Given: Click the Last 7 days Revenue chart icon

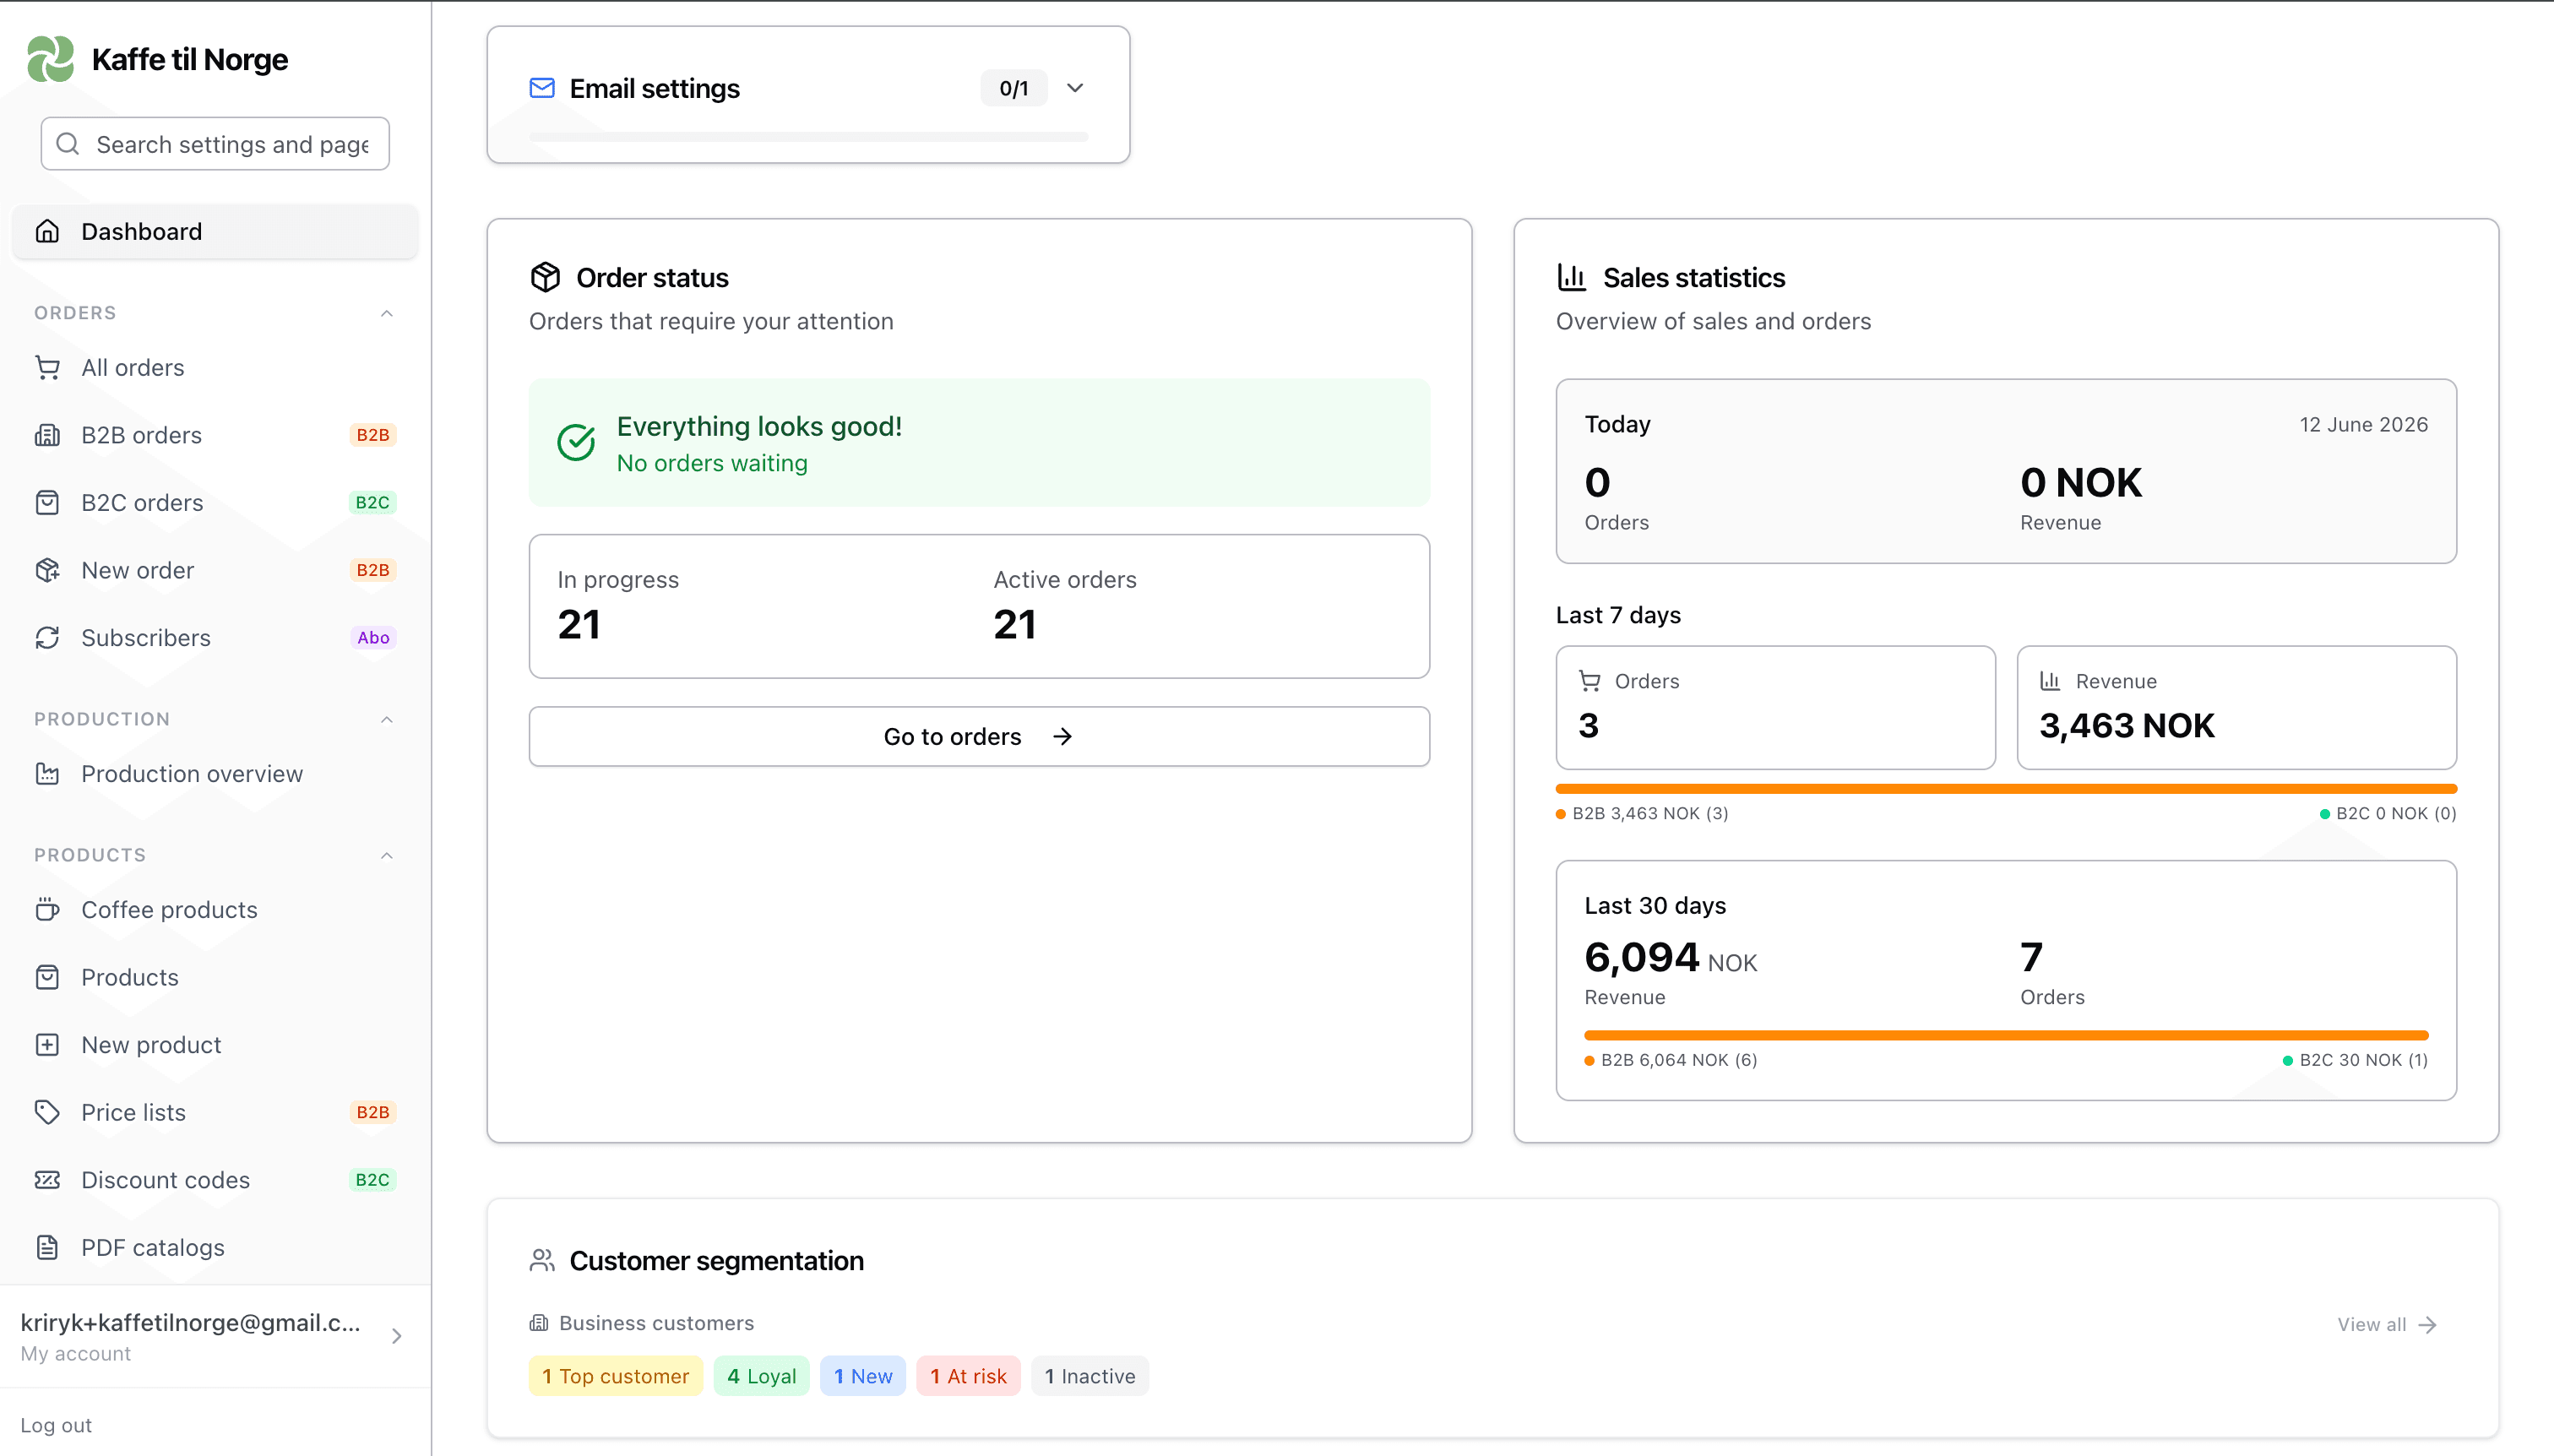Looking at the screenshot, I should pos(2050,681).
